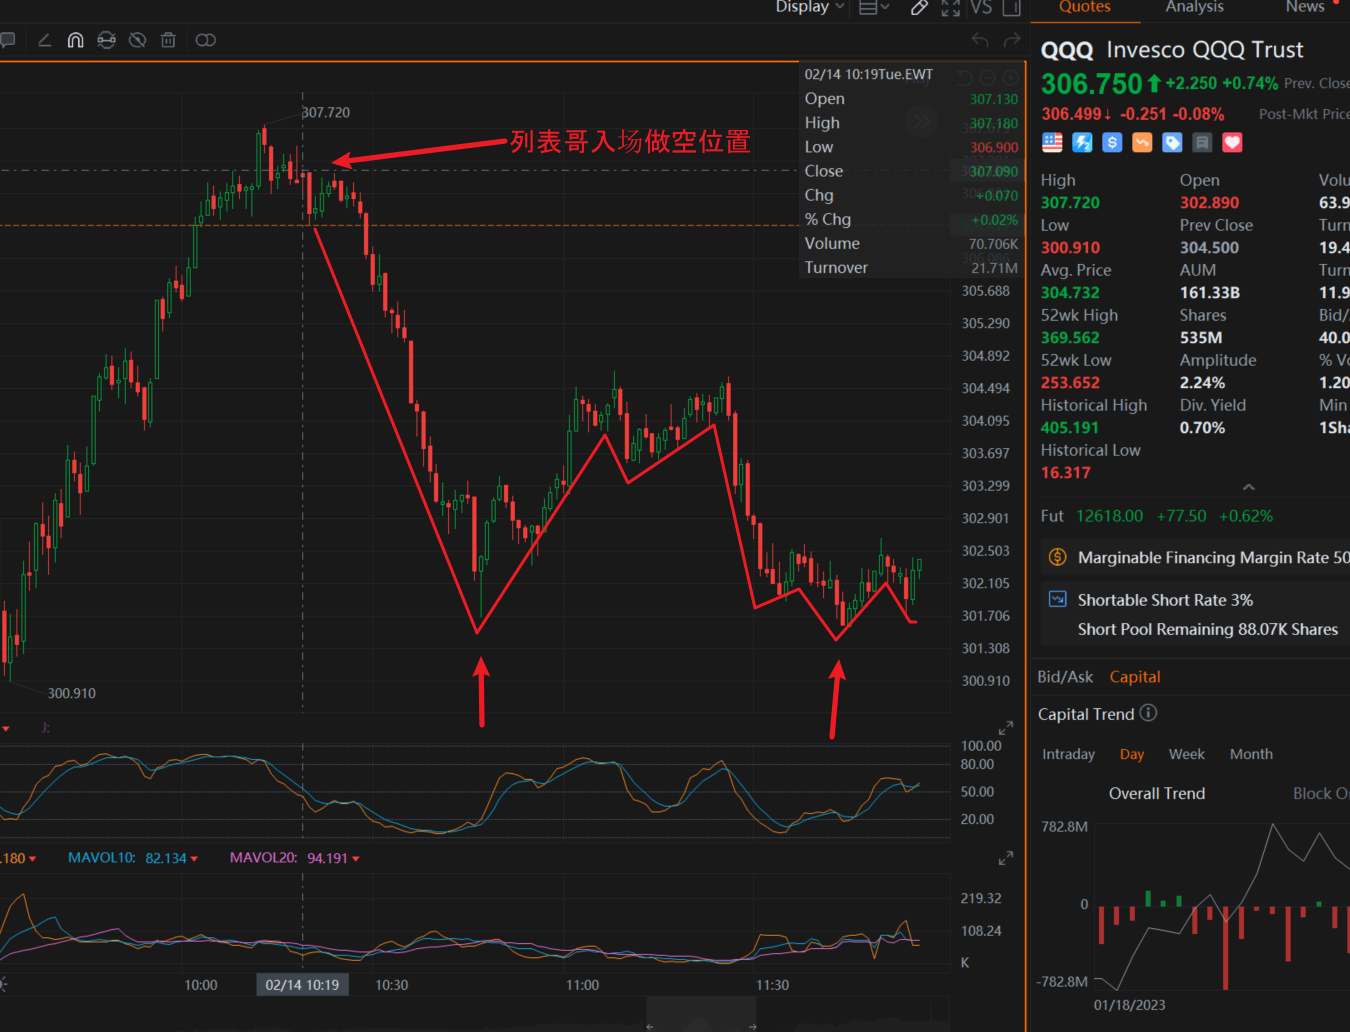Click the orange downtrend short icon
Screen dimensions: 1350x1032
(1142, 143)
